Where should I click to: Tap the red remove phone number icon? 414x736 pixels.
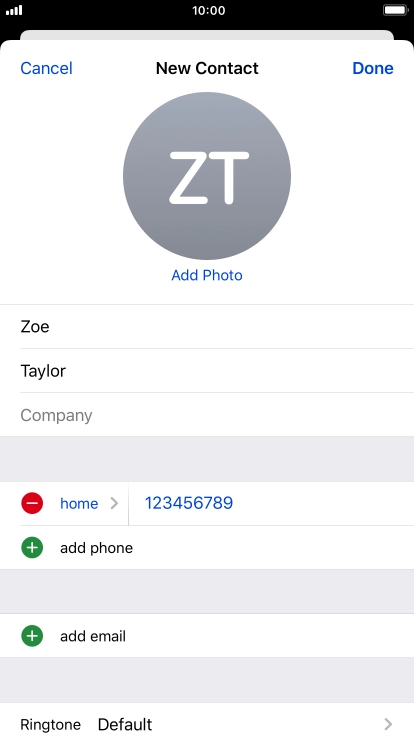(32, 503)
